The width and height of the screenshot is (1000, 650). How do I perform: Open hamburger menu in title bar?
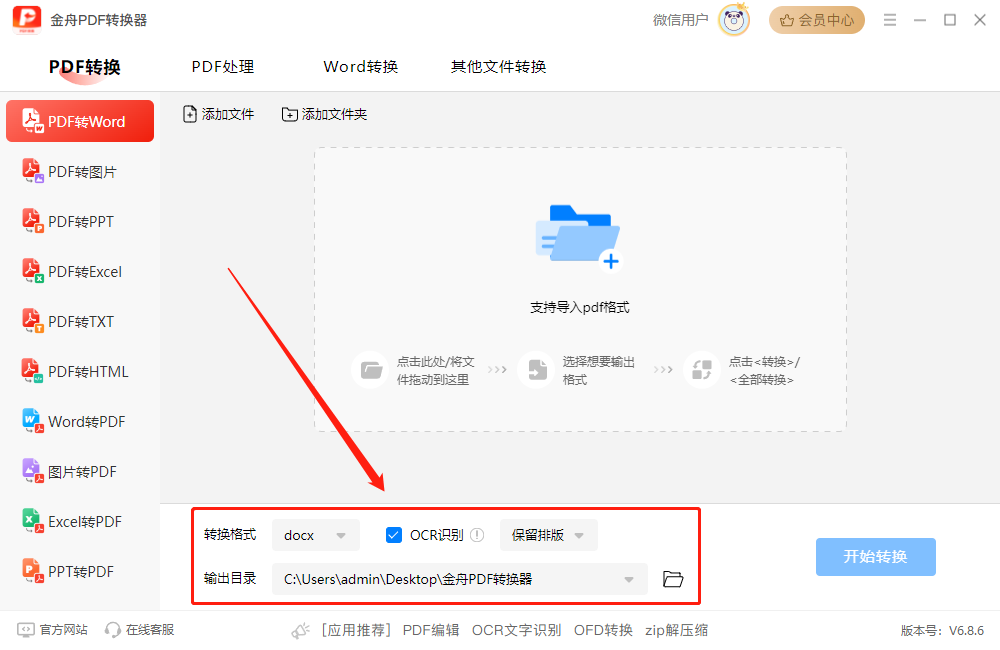click(x=890, y=20)
